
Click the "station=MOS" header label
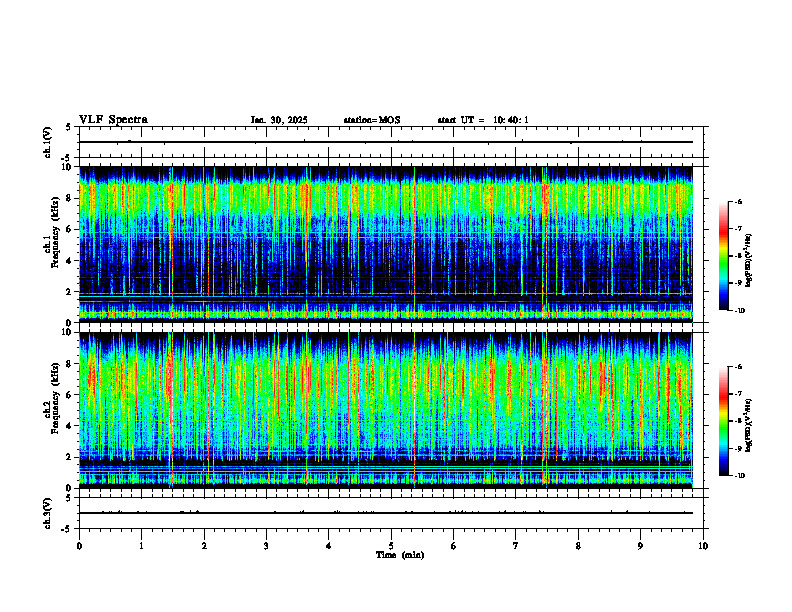372,120
